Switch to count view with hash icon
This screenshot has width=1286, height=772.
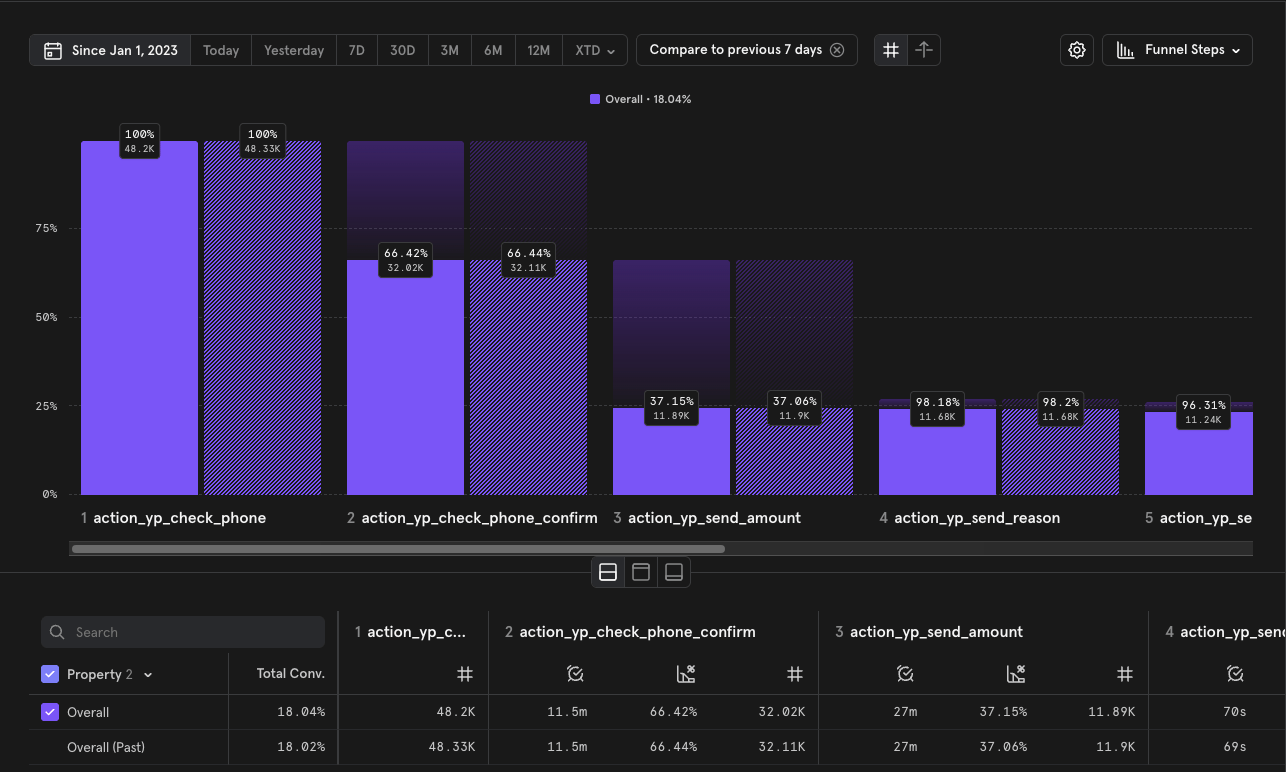[x=891, y=50]
